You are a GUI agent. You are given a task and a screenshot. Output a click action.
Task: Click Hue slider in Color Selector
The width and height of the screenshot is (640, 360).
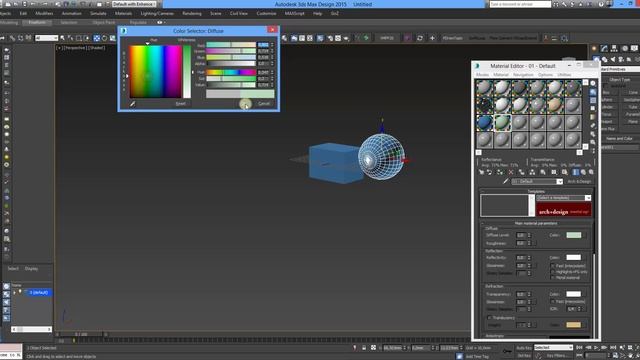(231, 72)
